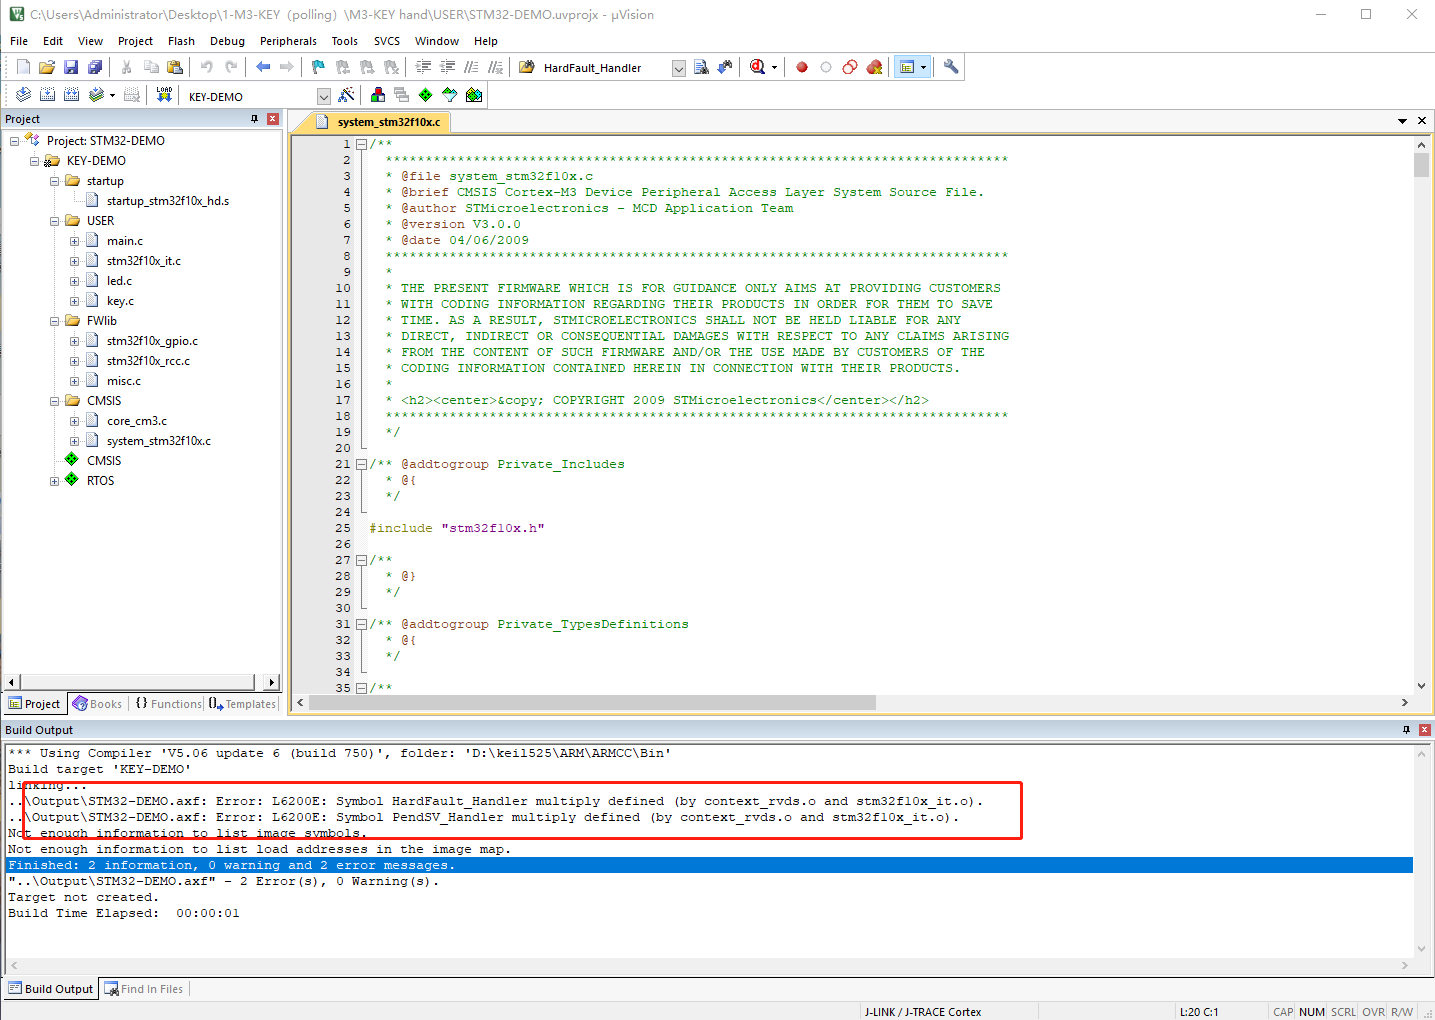1435x1020 pixels.
Task: Toggle the Build Output pin
Action: coord(1406,730)
